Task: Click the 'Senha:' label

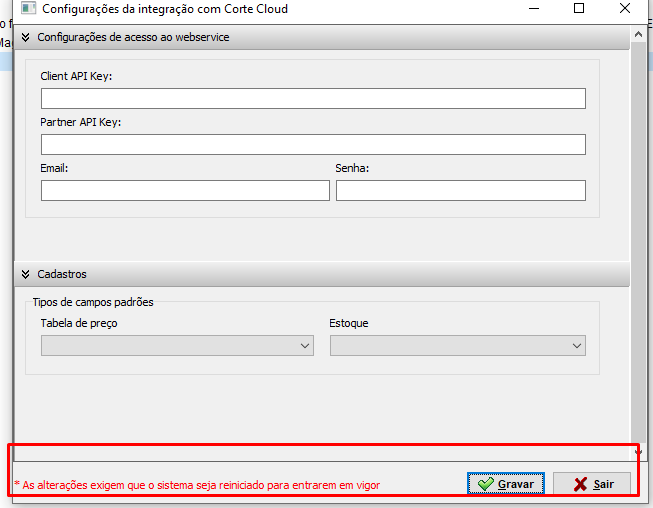Action: [352, 168]
